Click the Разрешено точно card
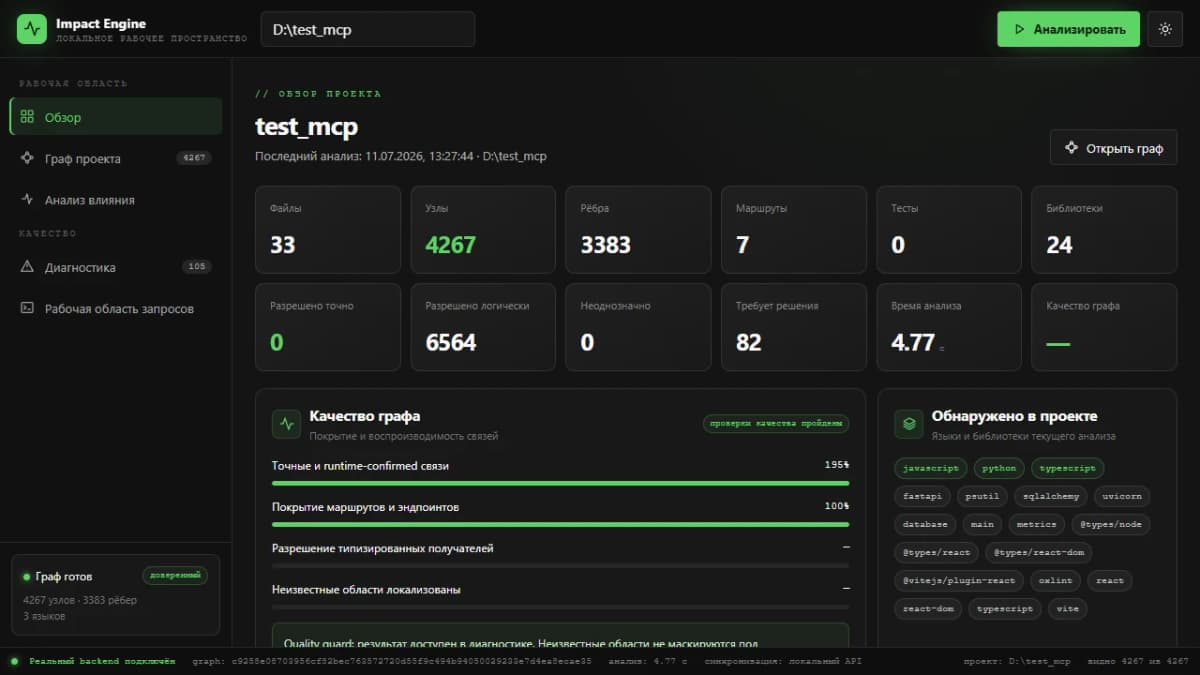 pos(327,327)
